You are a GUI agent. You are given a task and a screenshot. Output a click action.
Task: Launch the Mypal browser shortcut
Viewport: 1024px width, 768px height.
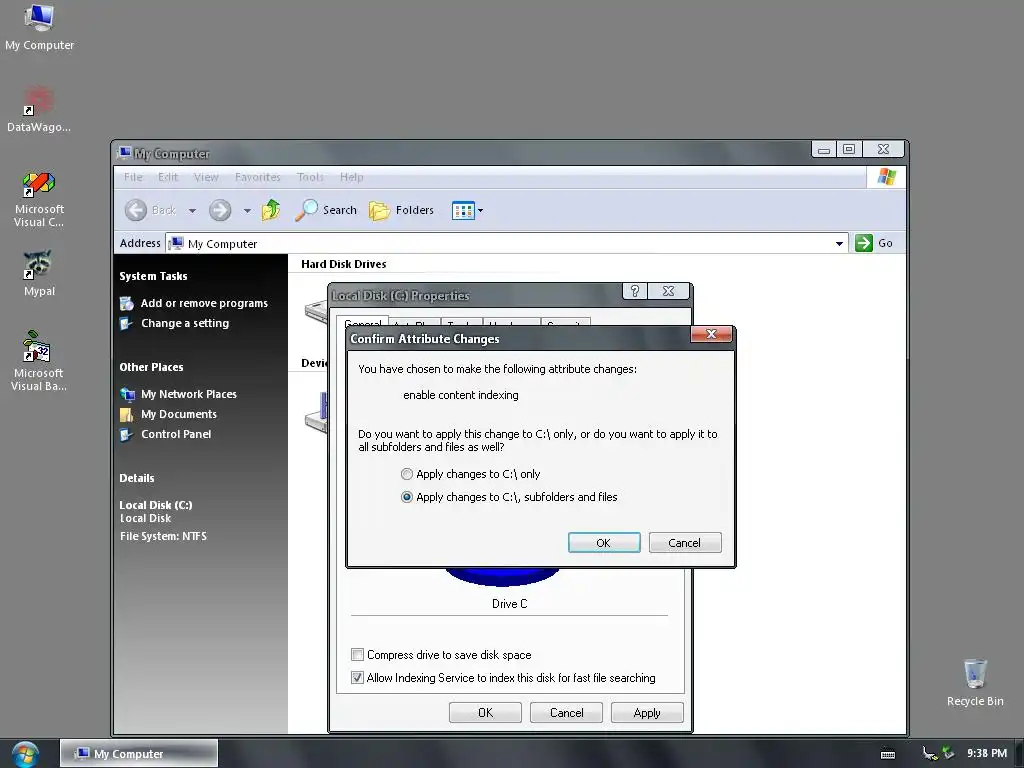(x=39, y=273)
